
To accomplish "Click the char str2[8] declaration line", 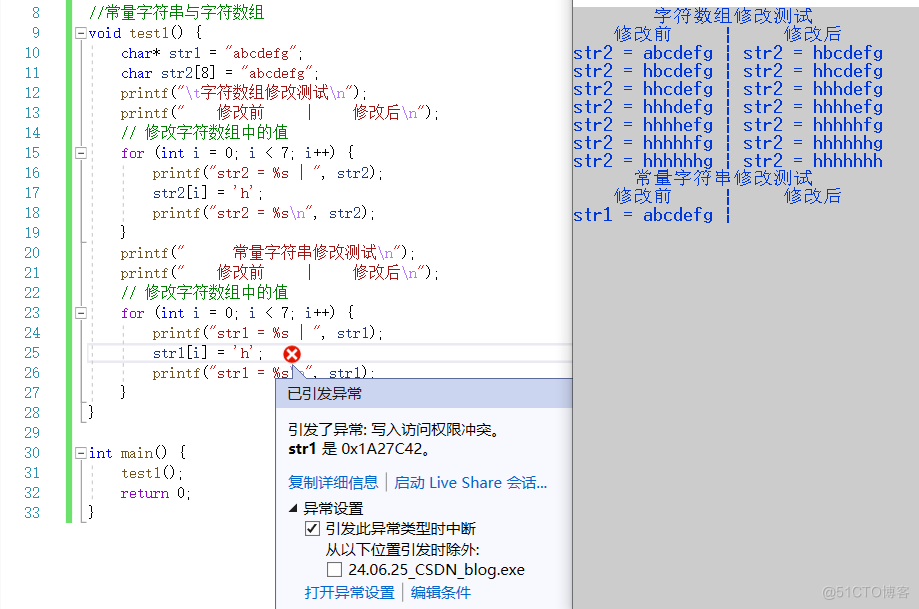I will click(220, 73).
